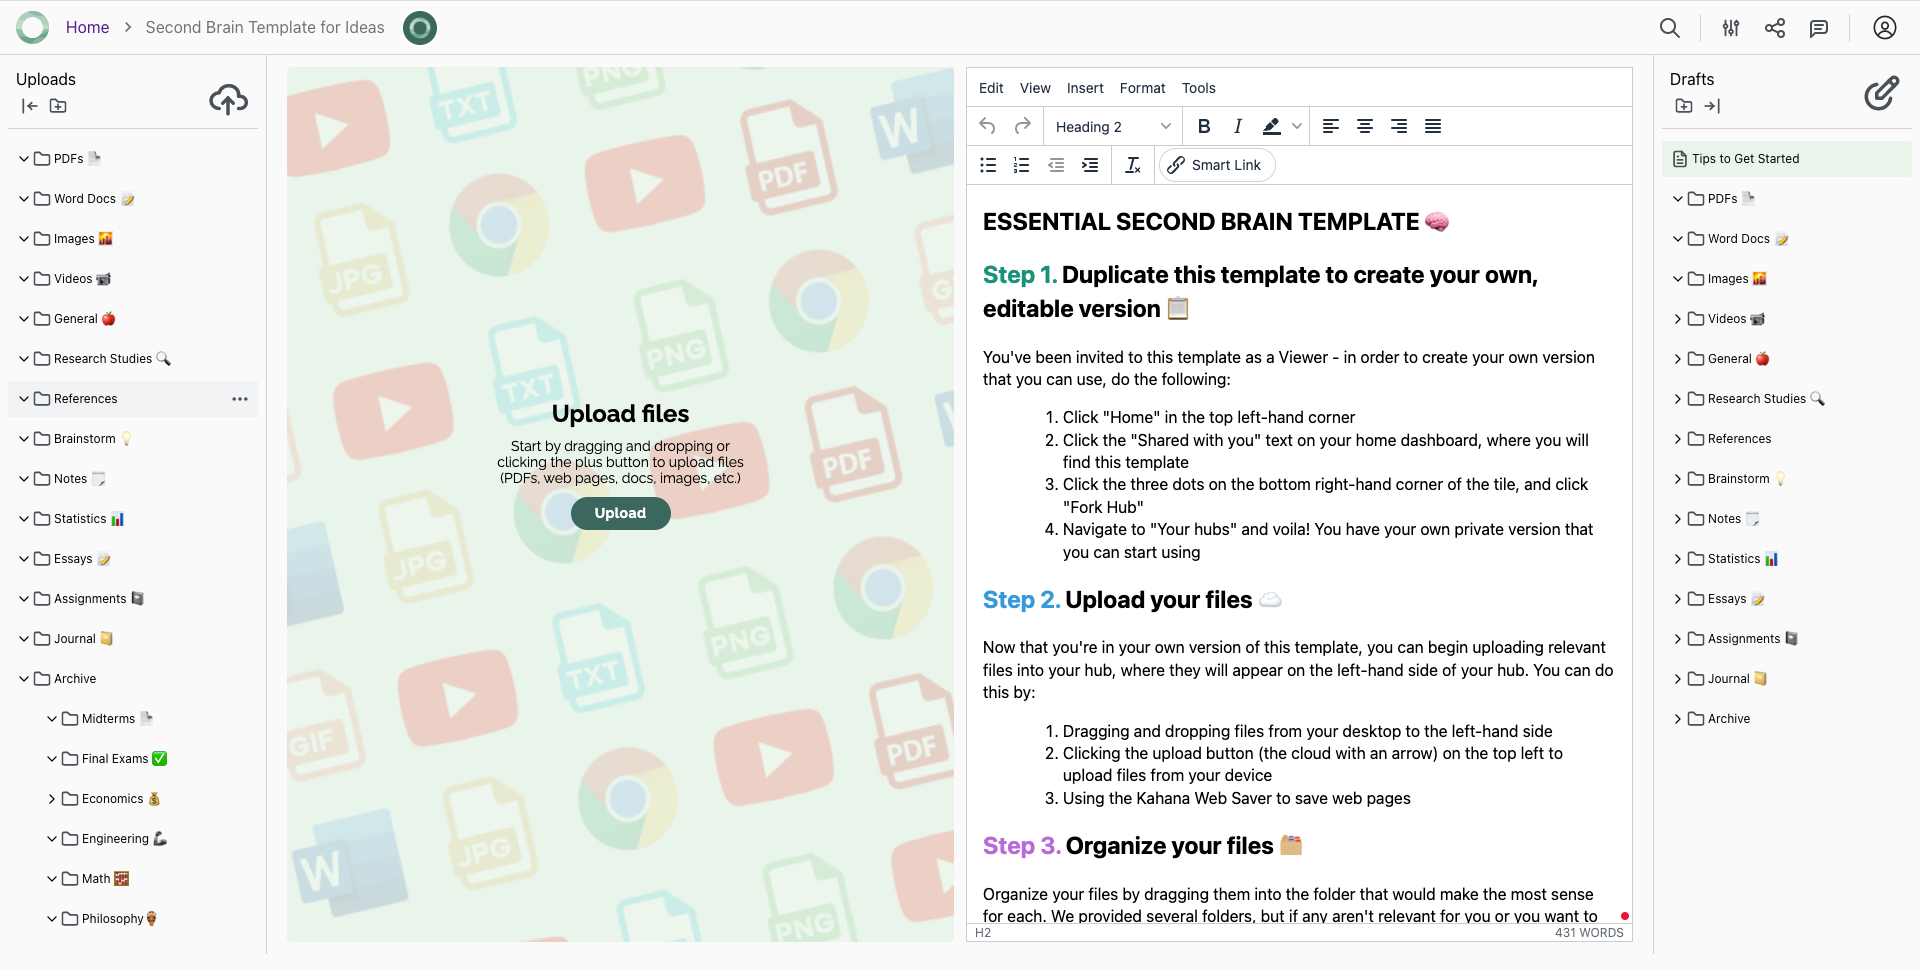Open the user account profile icon
The width and height of the screenshot is (1920, 970).
1885,28
